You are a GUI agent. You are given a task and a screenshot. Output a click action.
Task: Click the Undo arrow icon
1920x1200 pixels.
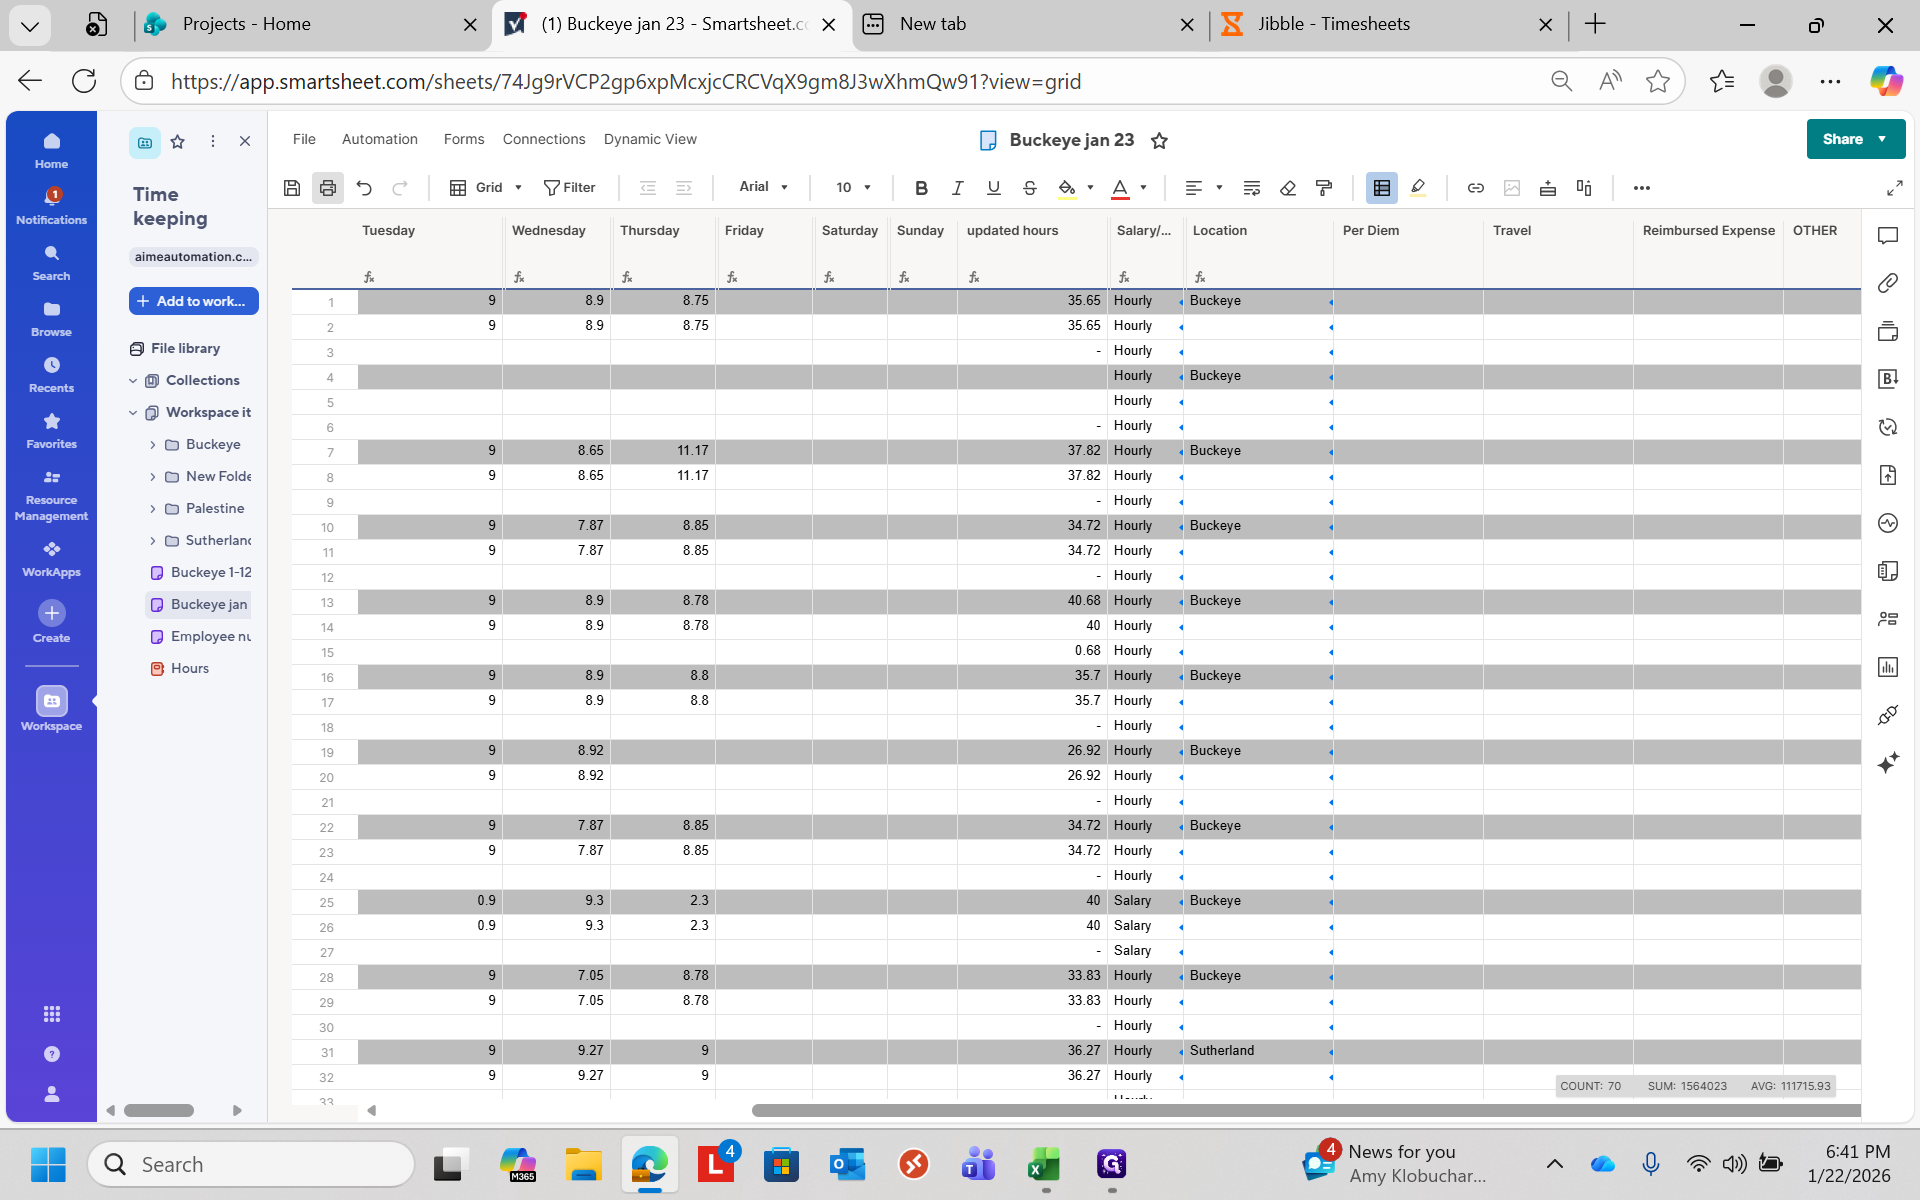pyautogui.click(x=364, y=188)
